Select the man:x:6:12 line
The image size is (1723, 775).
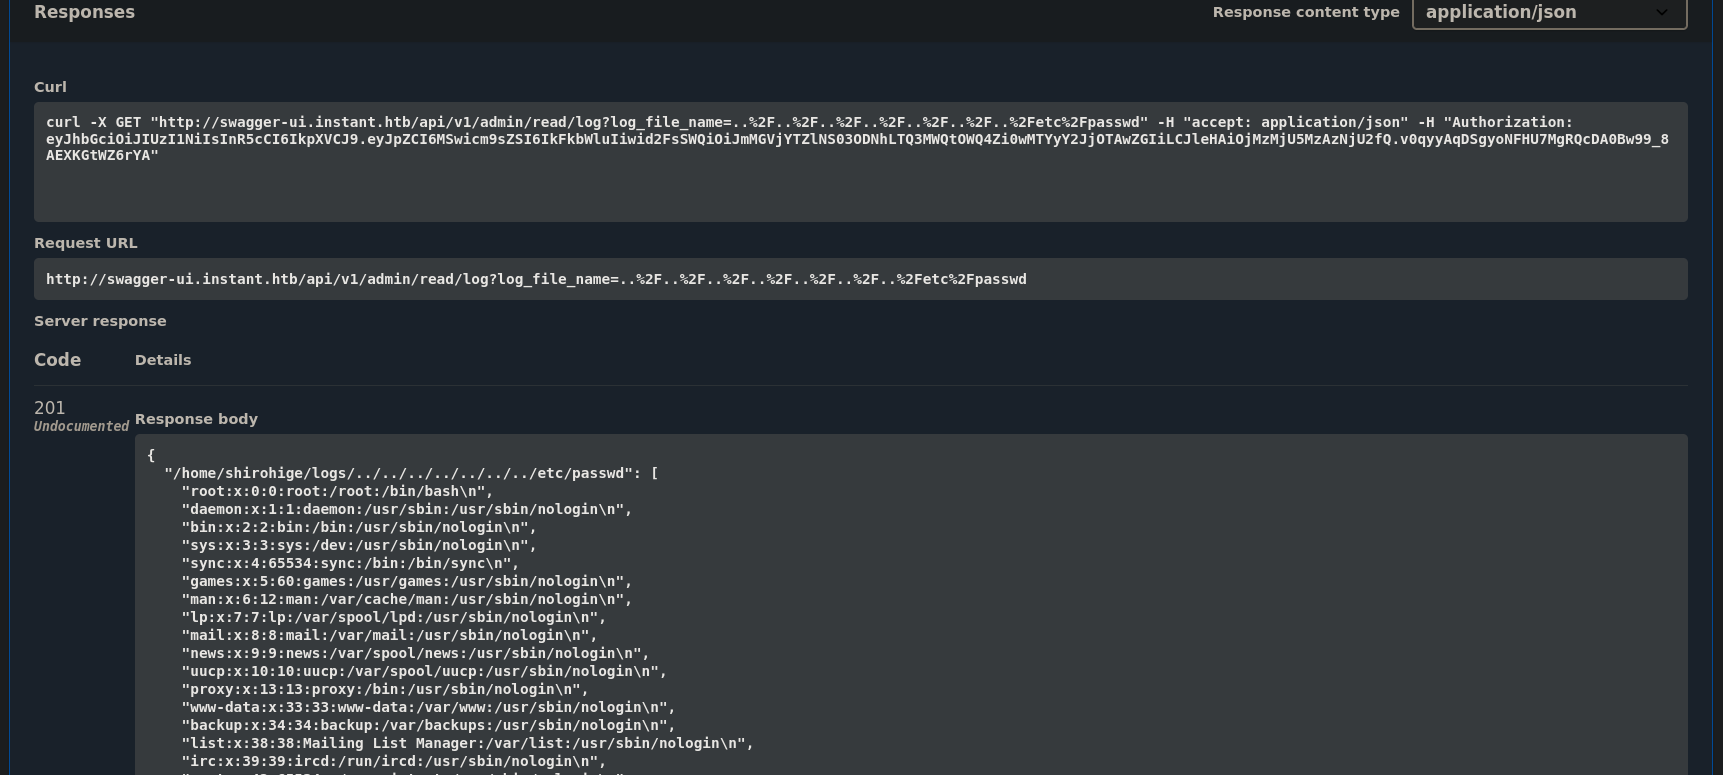pos(407,599)
